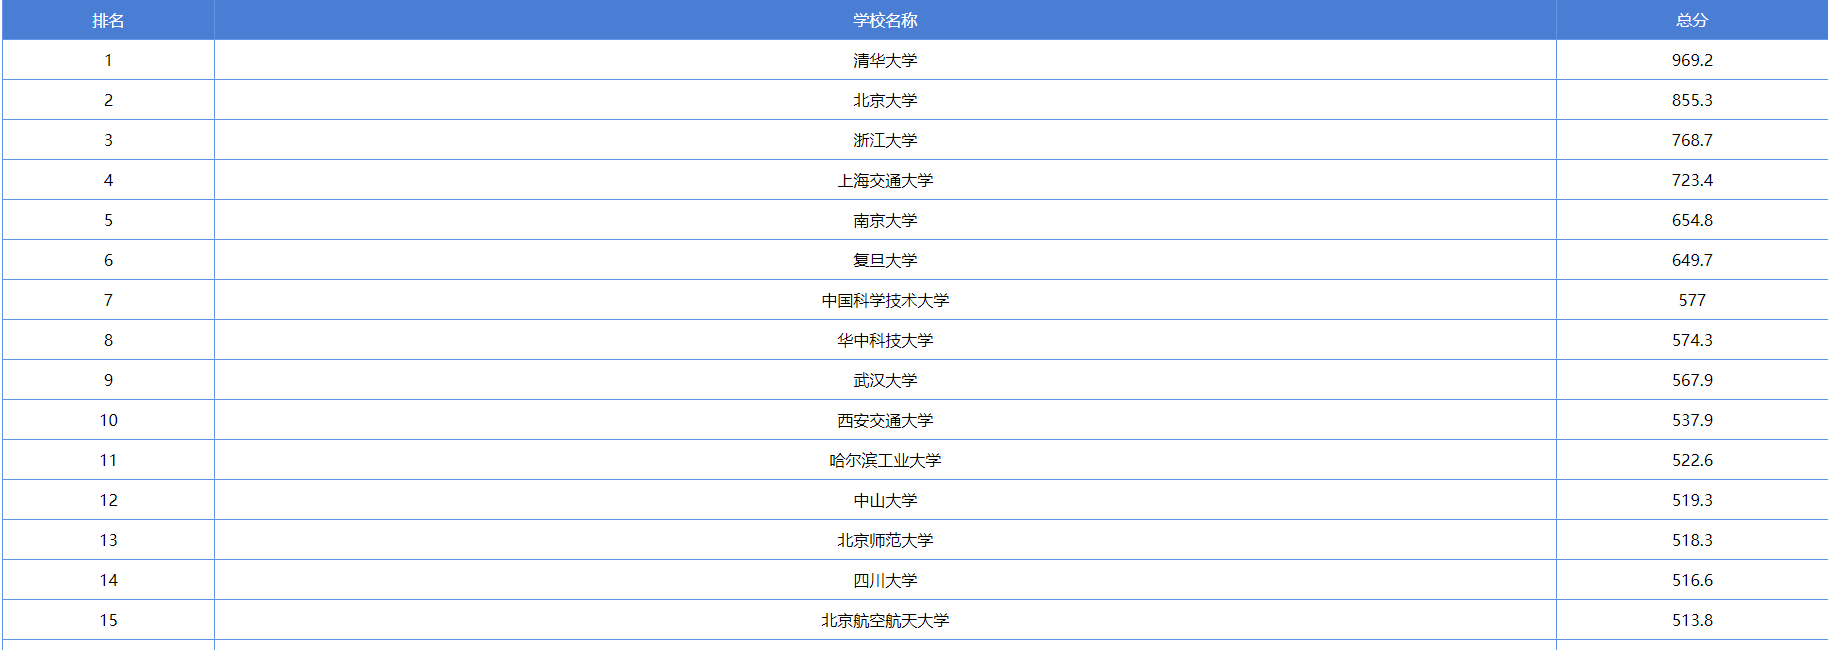Screen dimensions: 1828x650
Task: Click rank number 10 in 西安交通大学 row
Action: (x=108, y=420)
